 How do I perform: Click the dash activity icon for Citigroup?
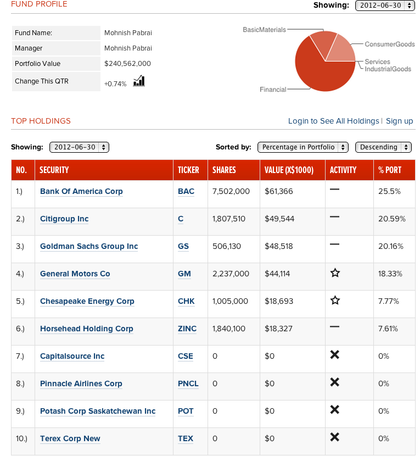[x=335, y=217]
